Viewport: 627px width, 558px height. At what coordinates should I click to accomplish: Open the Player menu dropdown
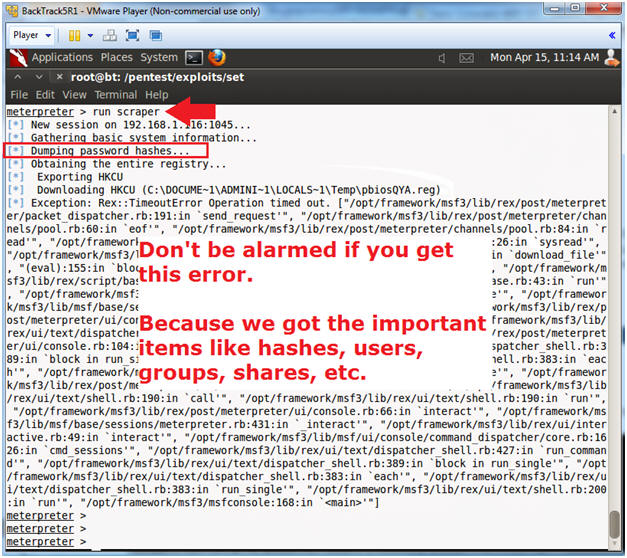(32, 35)
